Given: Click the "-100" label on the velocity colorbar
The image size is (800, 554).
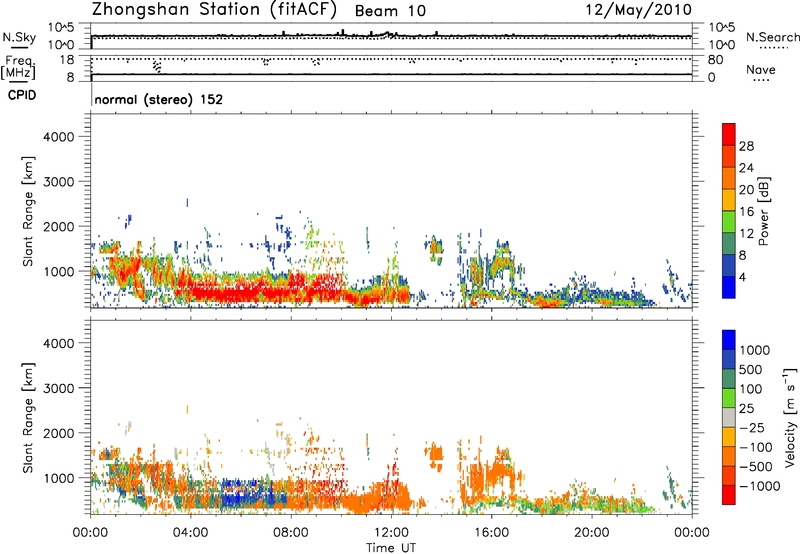Looking at the screenshot, I should pos(756,447).
